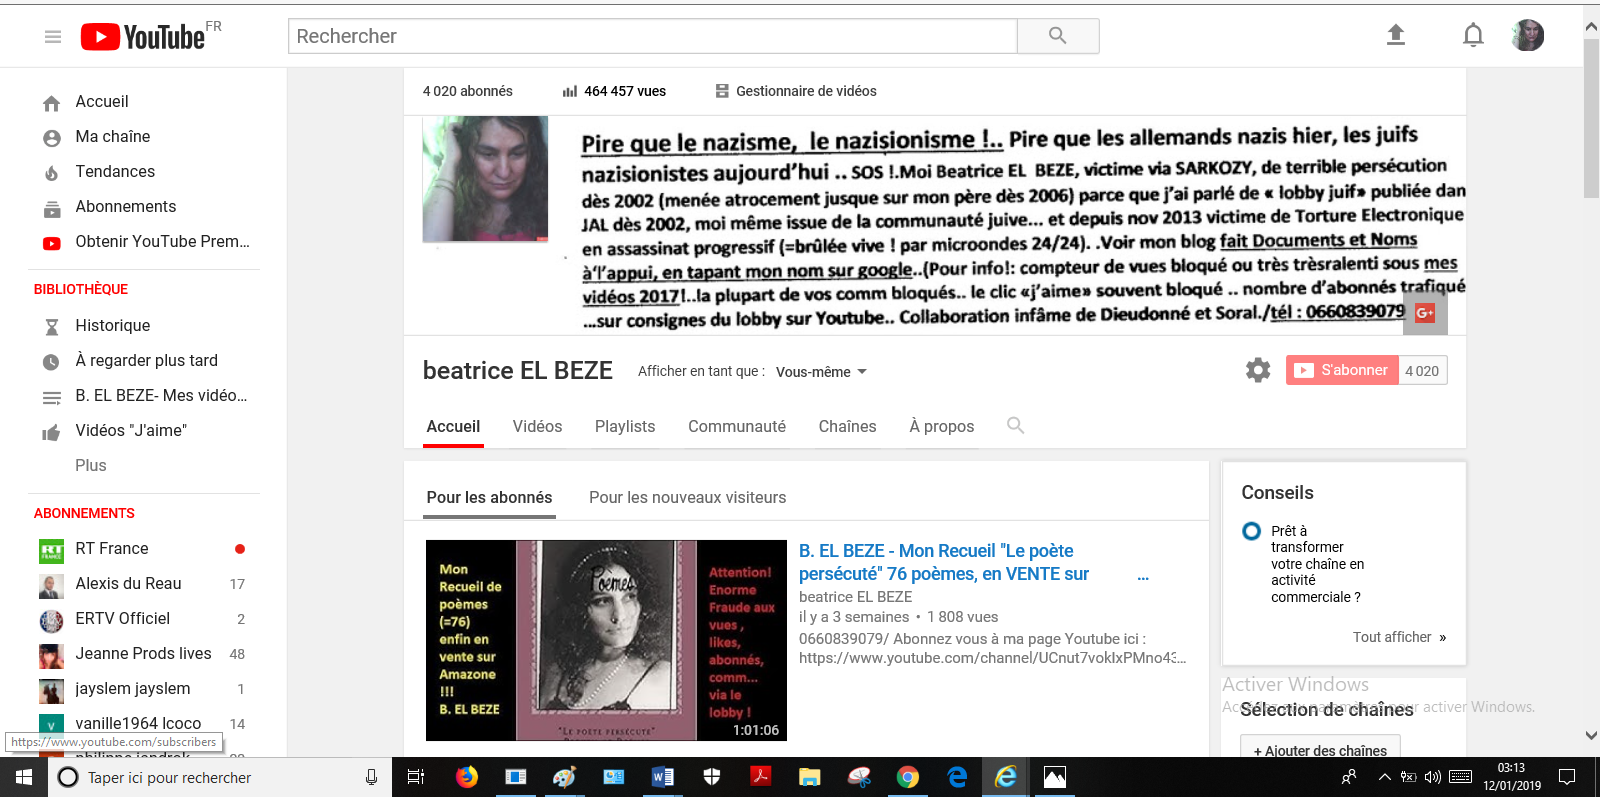Open the Windows action center

1567,777
